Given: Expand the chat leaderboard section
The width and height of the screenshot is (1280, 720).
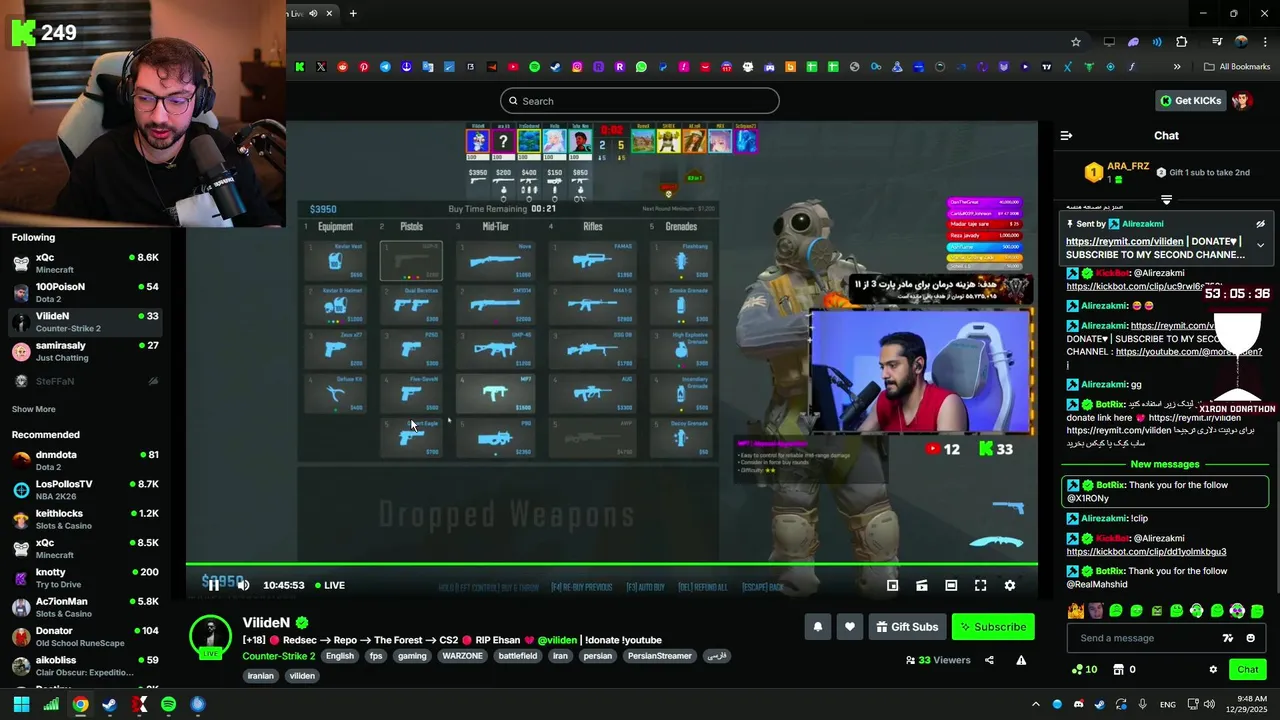Looking at the screenshot, I should pyautogui.click(x=1166, y=200).
